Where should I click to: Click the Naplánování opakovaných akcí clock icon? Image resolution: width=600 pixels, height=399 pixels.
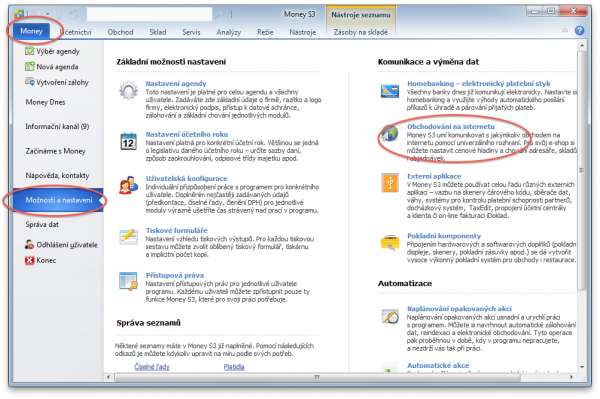390,316
